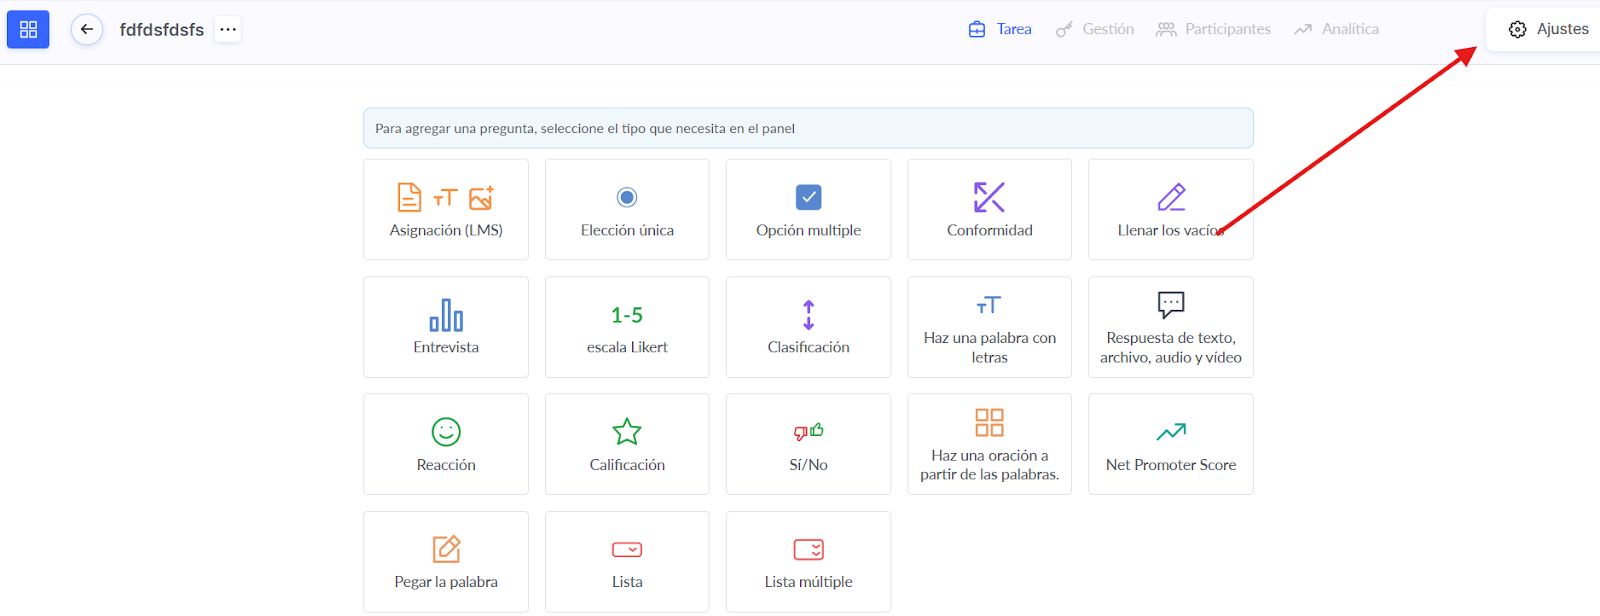This screenshot has width=1600, height=616.
Task: Select the Elección única question type
Action: coord(627,210)
